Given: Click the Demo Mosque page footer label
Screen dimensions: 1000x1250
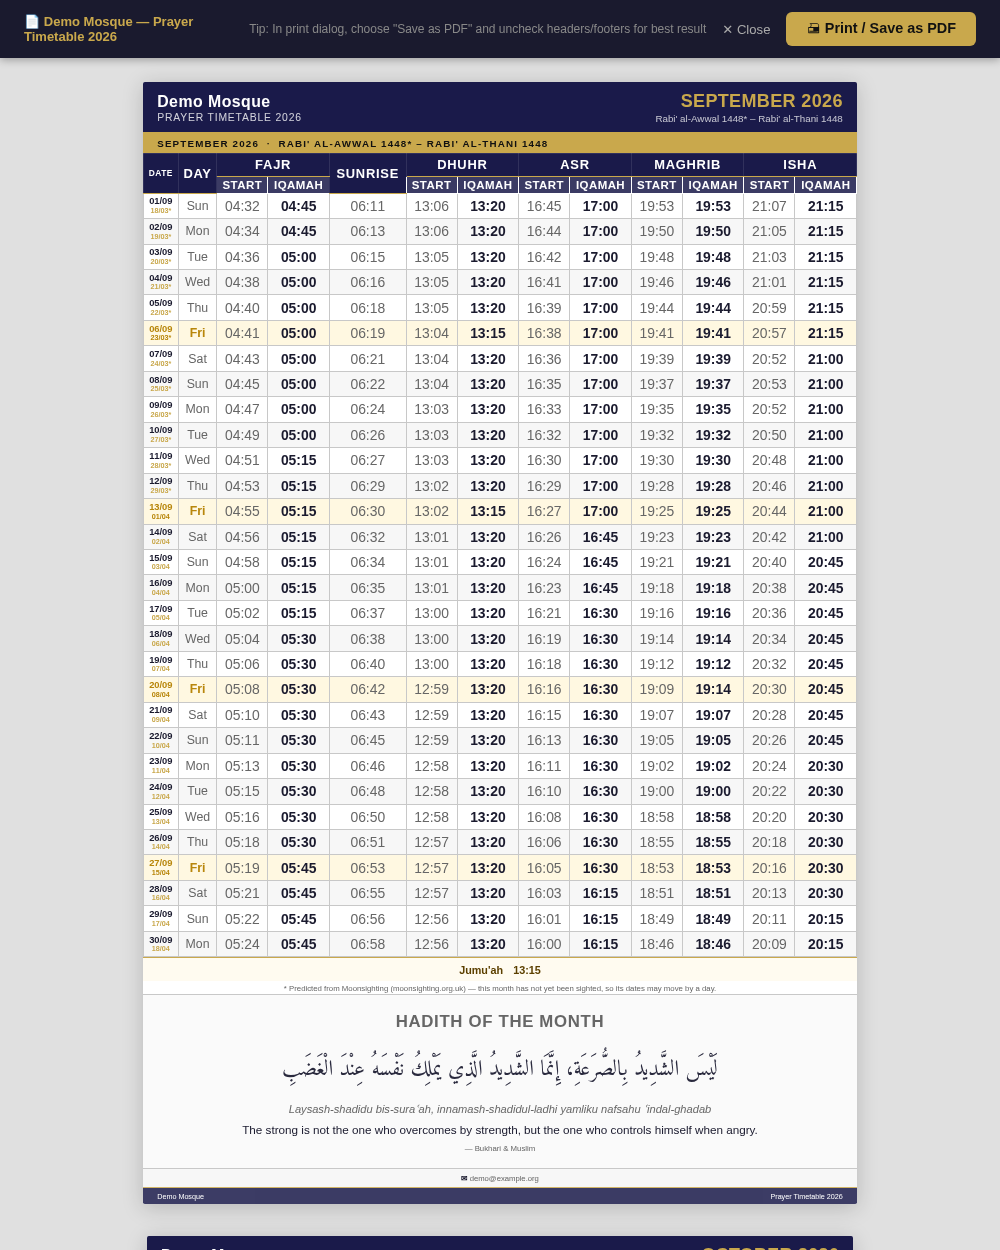Looking at the screenshot, I should tap(180, 1196).
